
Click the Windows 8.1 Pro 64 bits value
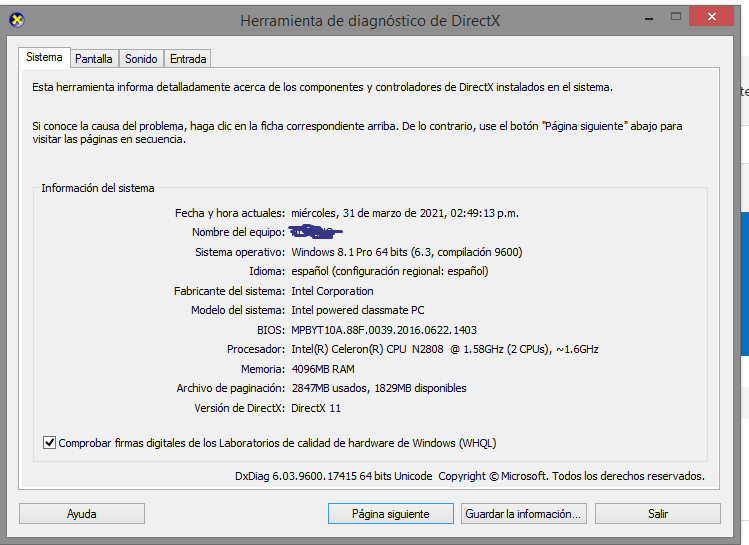407,252
